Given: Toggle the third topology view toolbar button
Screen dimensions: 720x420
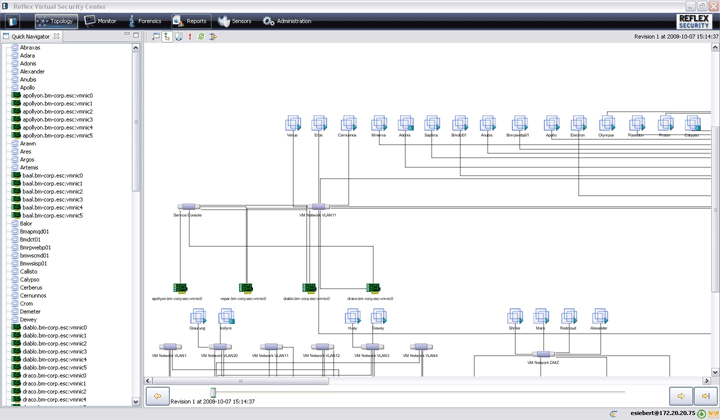Looking at the screenshot, I should [x=178, y=36].
